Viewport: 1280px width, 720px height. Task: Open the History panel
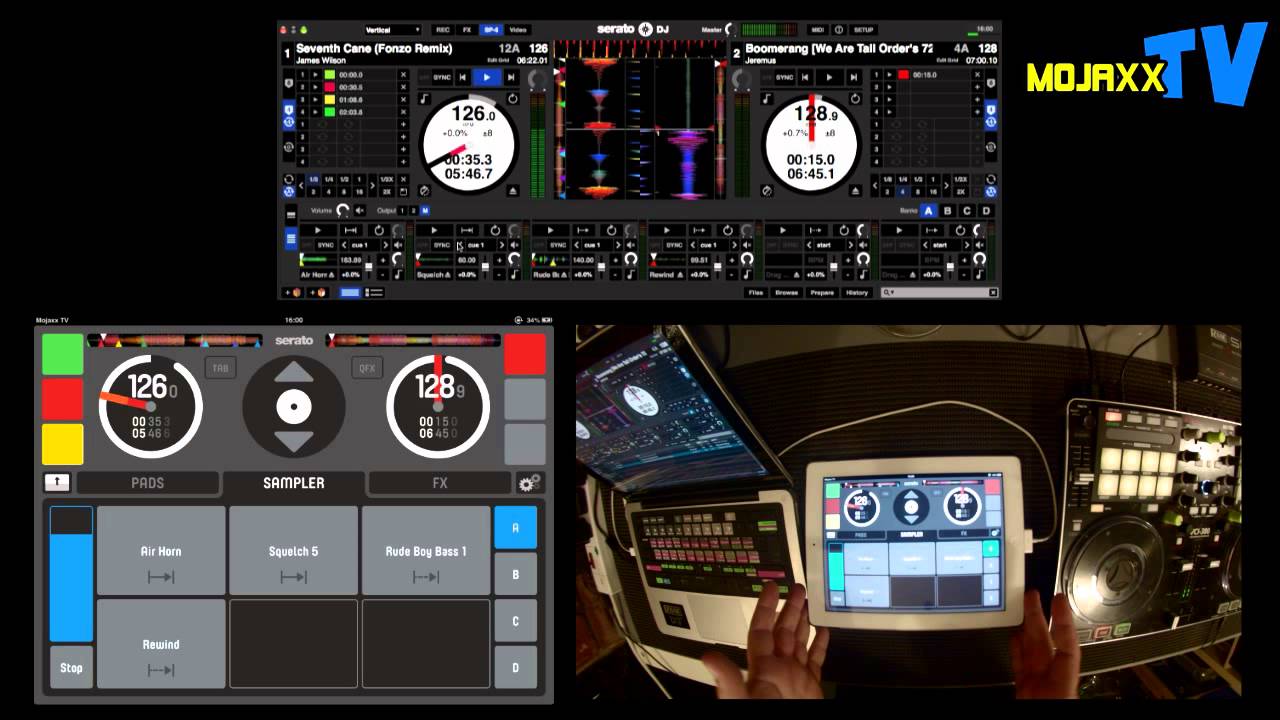(x=857, y=293)
